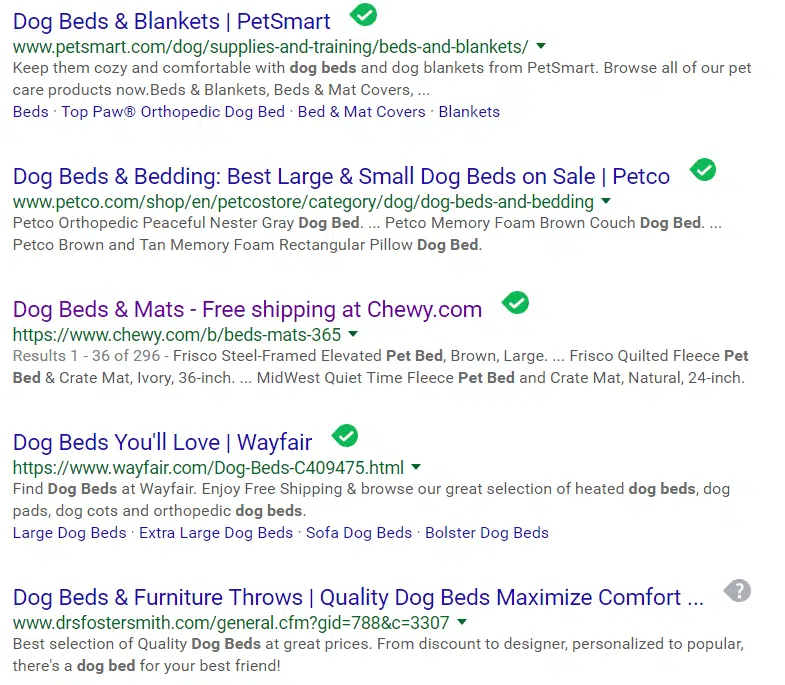Visit Dog Beds & Mats Chewy.com result

tap(247, 309)
